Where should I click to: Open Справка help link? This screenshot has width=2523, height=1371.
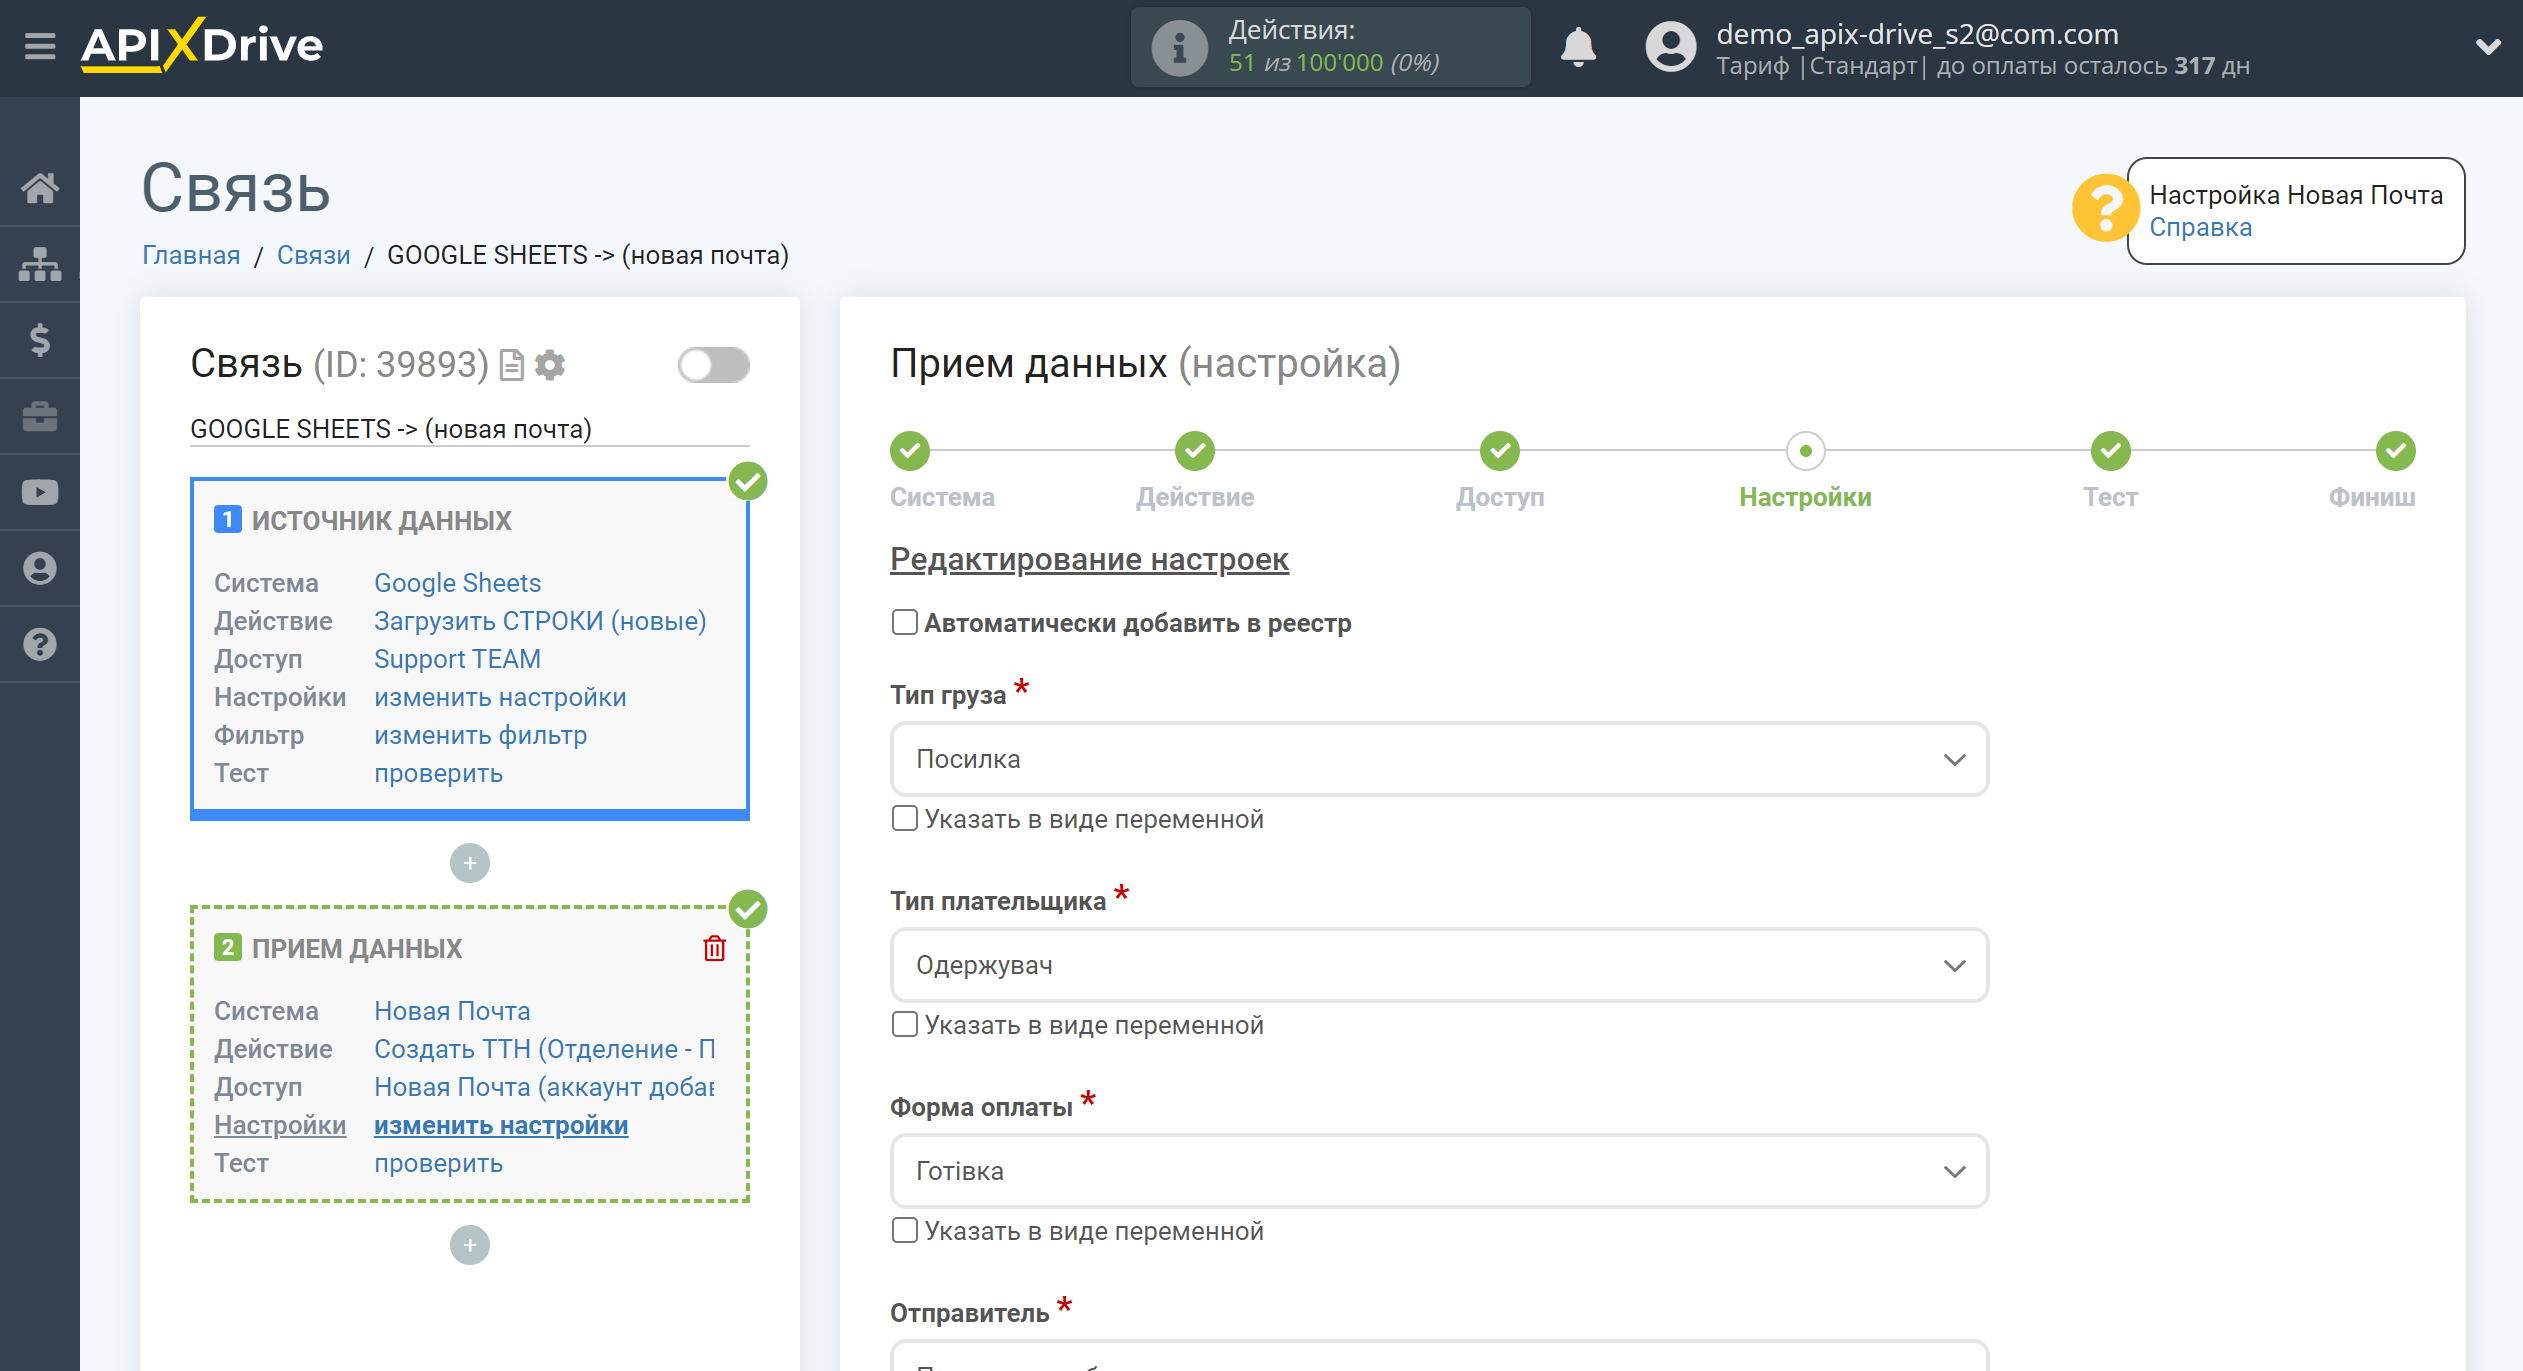tap(2200, 227)
